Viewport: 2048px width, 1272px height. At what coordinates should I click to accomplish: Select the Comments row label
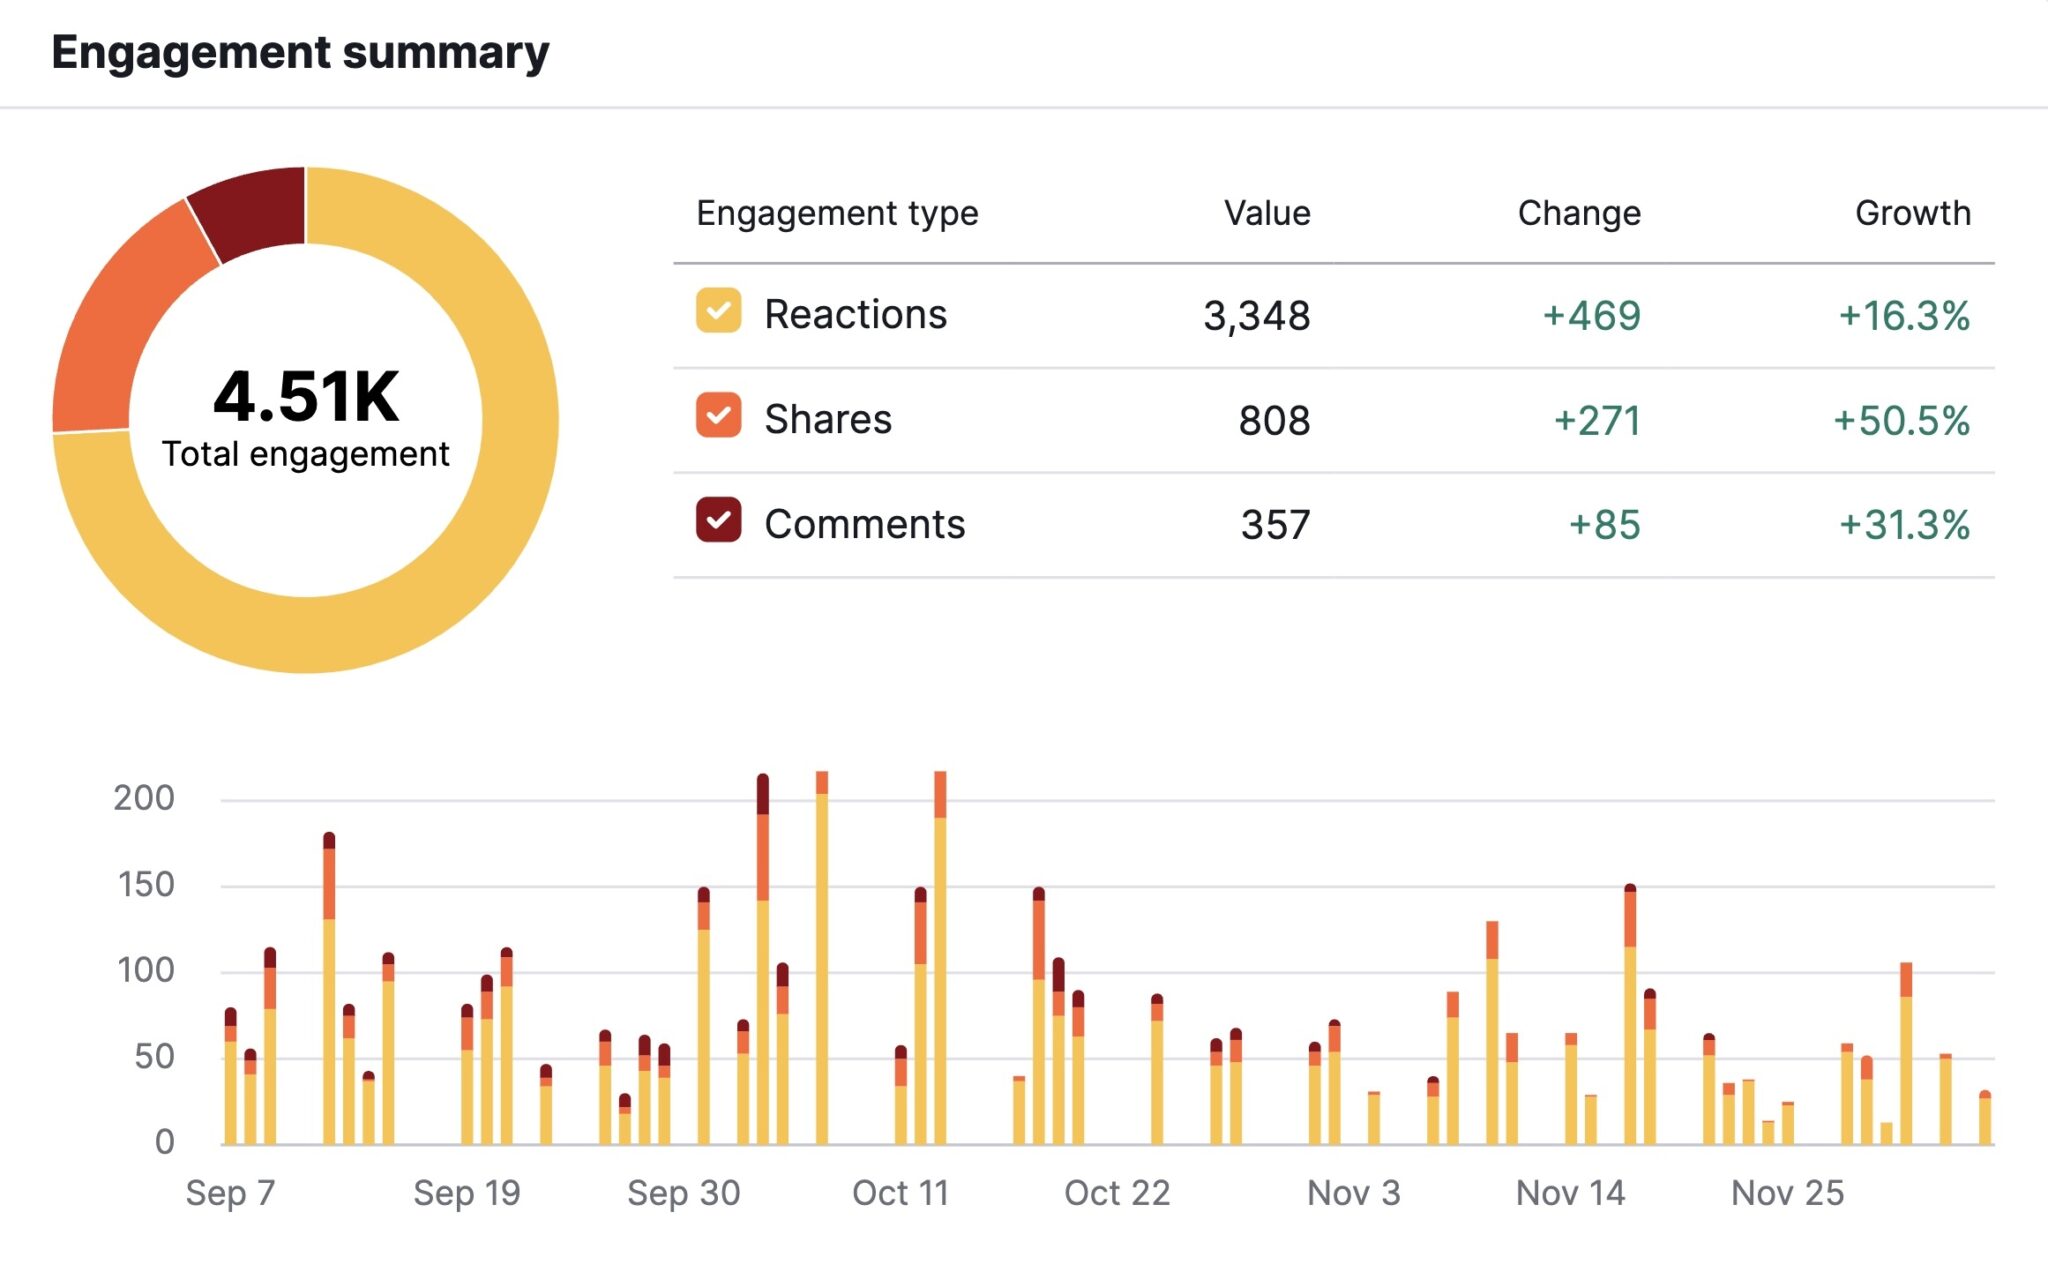point(864,525)
